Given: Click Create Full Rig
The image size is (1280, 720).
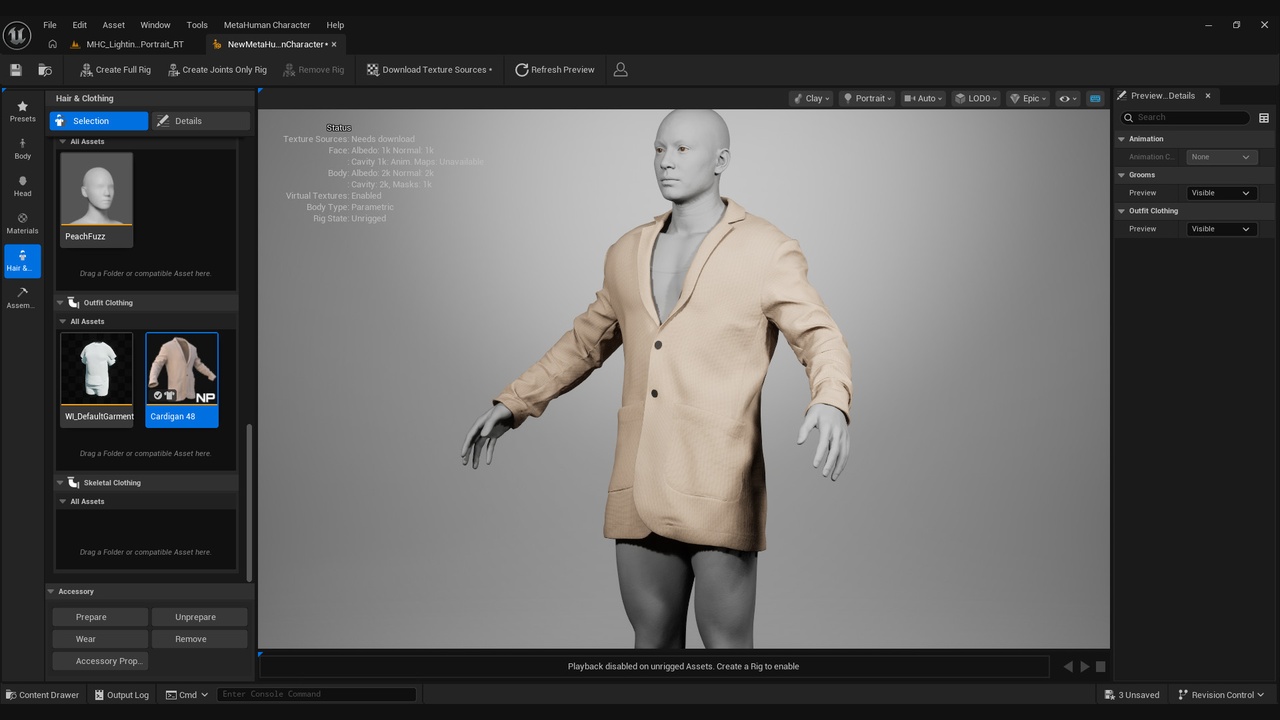Looking at the screenshot, I should pos(115,70).
